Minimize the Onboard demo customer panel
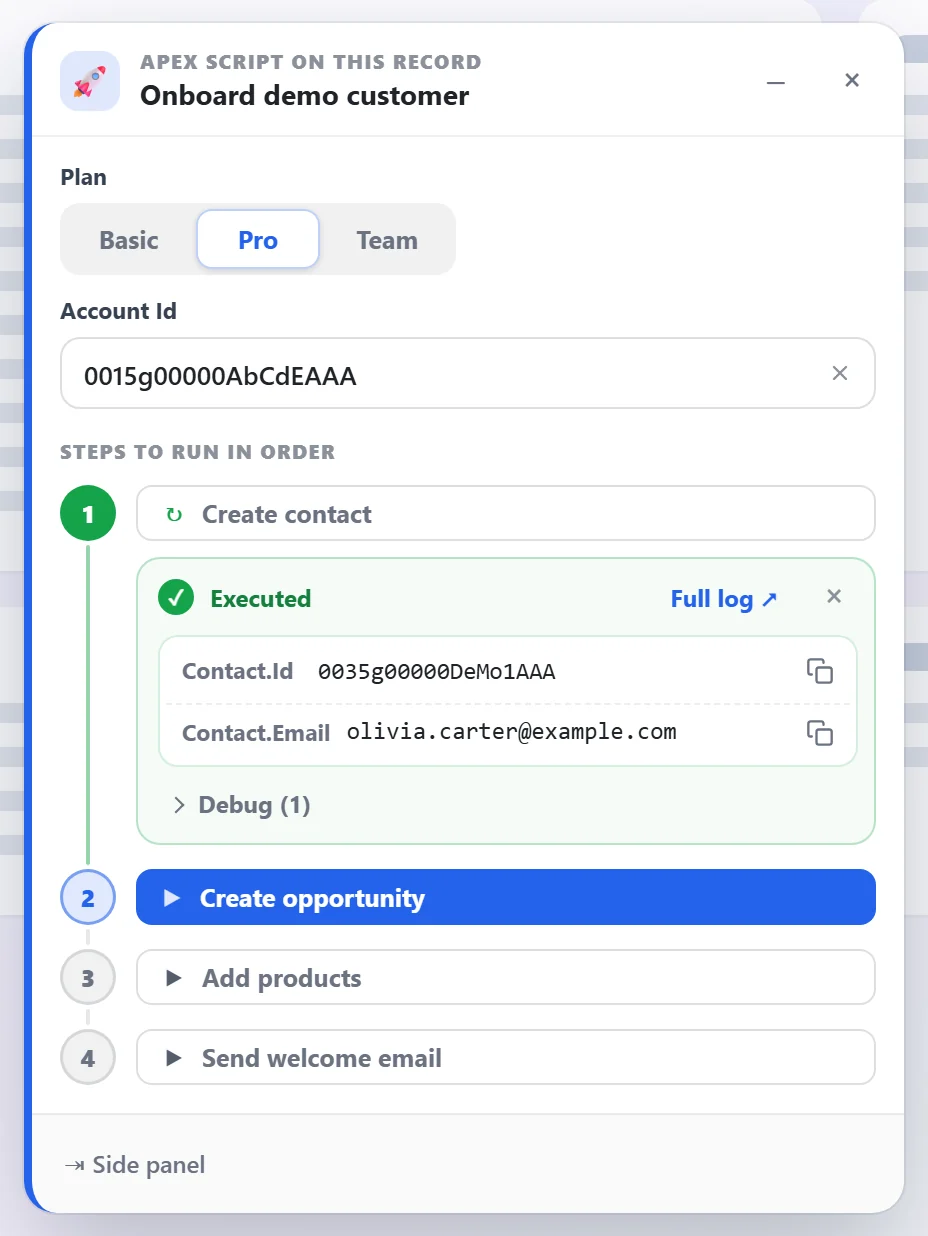928x1236 pixels. tap(776, 81)
